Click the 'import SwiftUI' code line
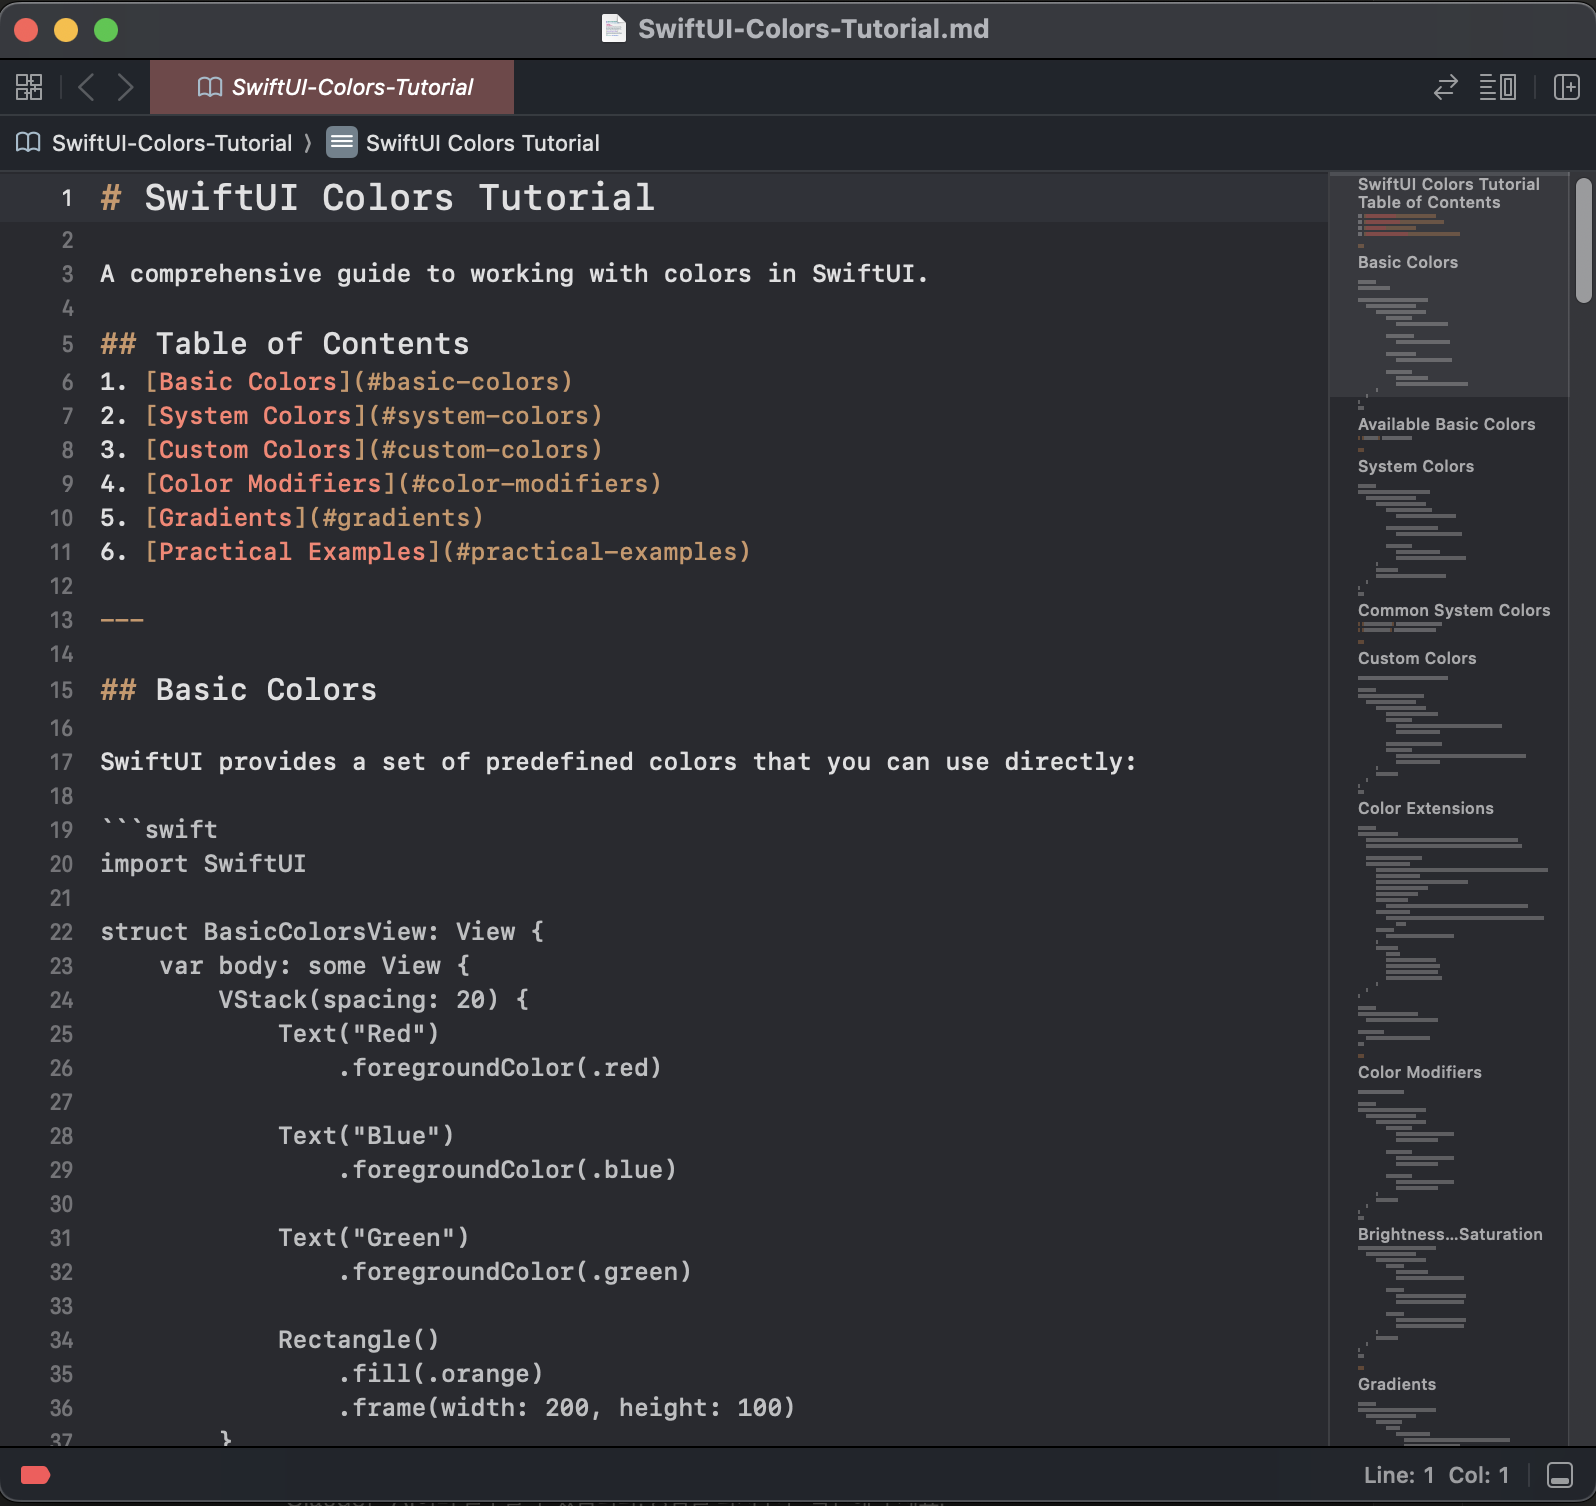The height and width of the screenshot is (1506, 1596). click(x=203, y=864)
